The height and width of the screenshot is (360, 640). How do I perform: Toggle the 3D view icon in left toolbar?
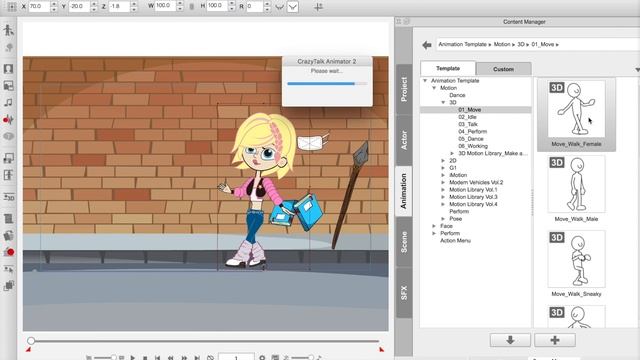pyautogui.click(x=9, y=197)
